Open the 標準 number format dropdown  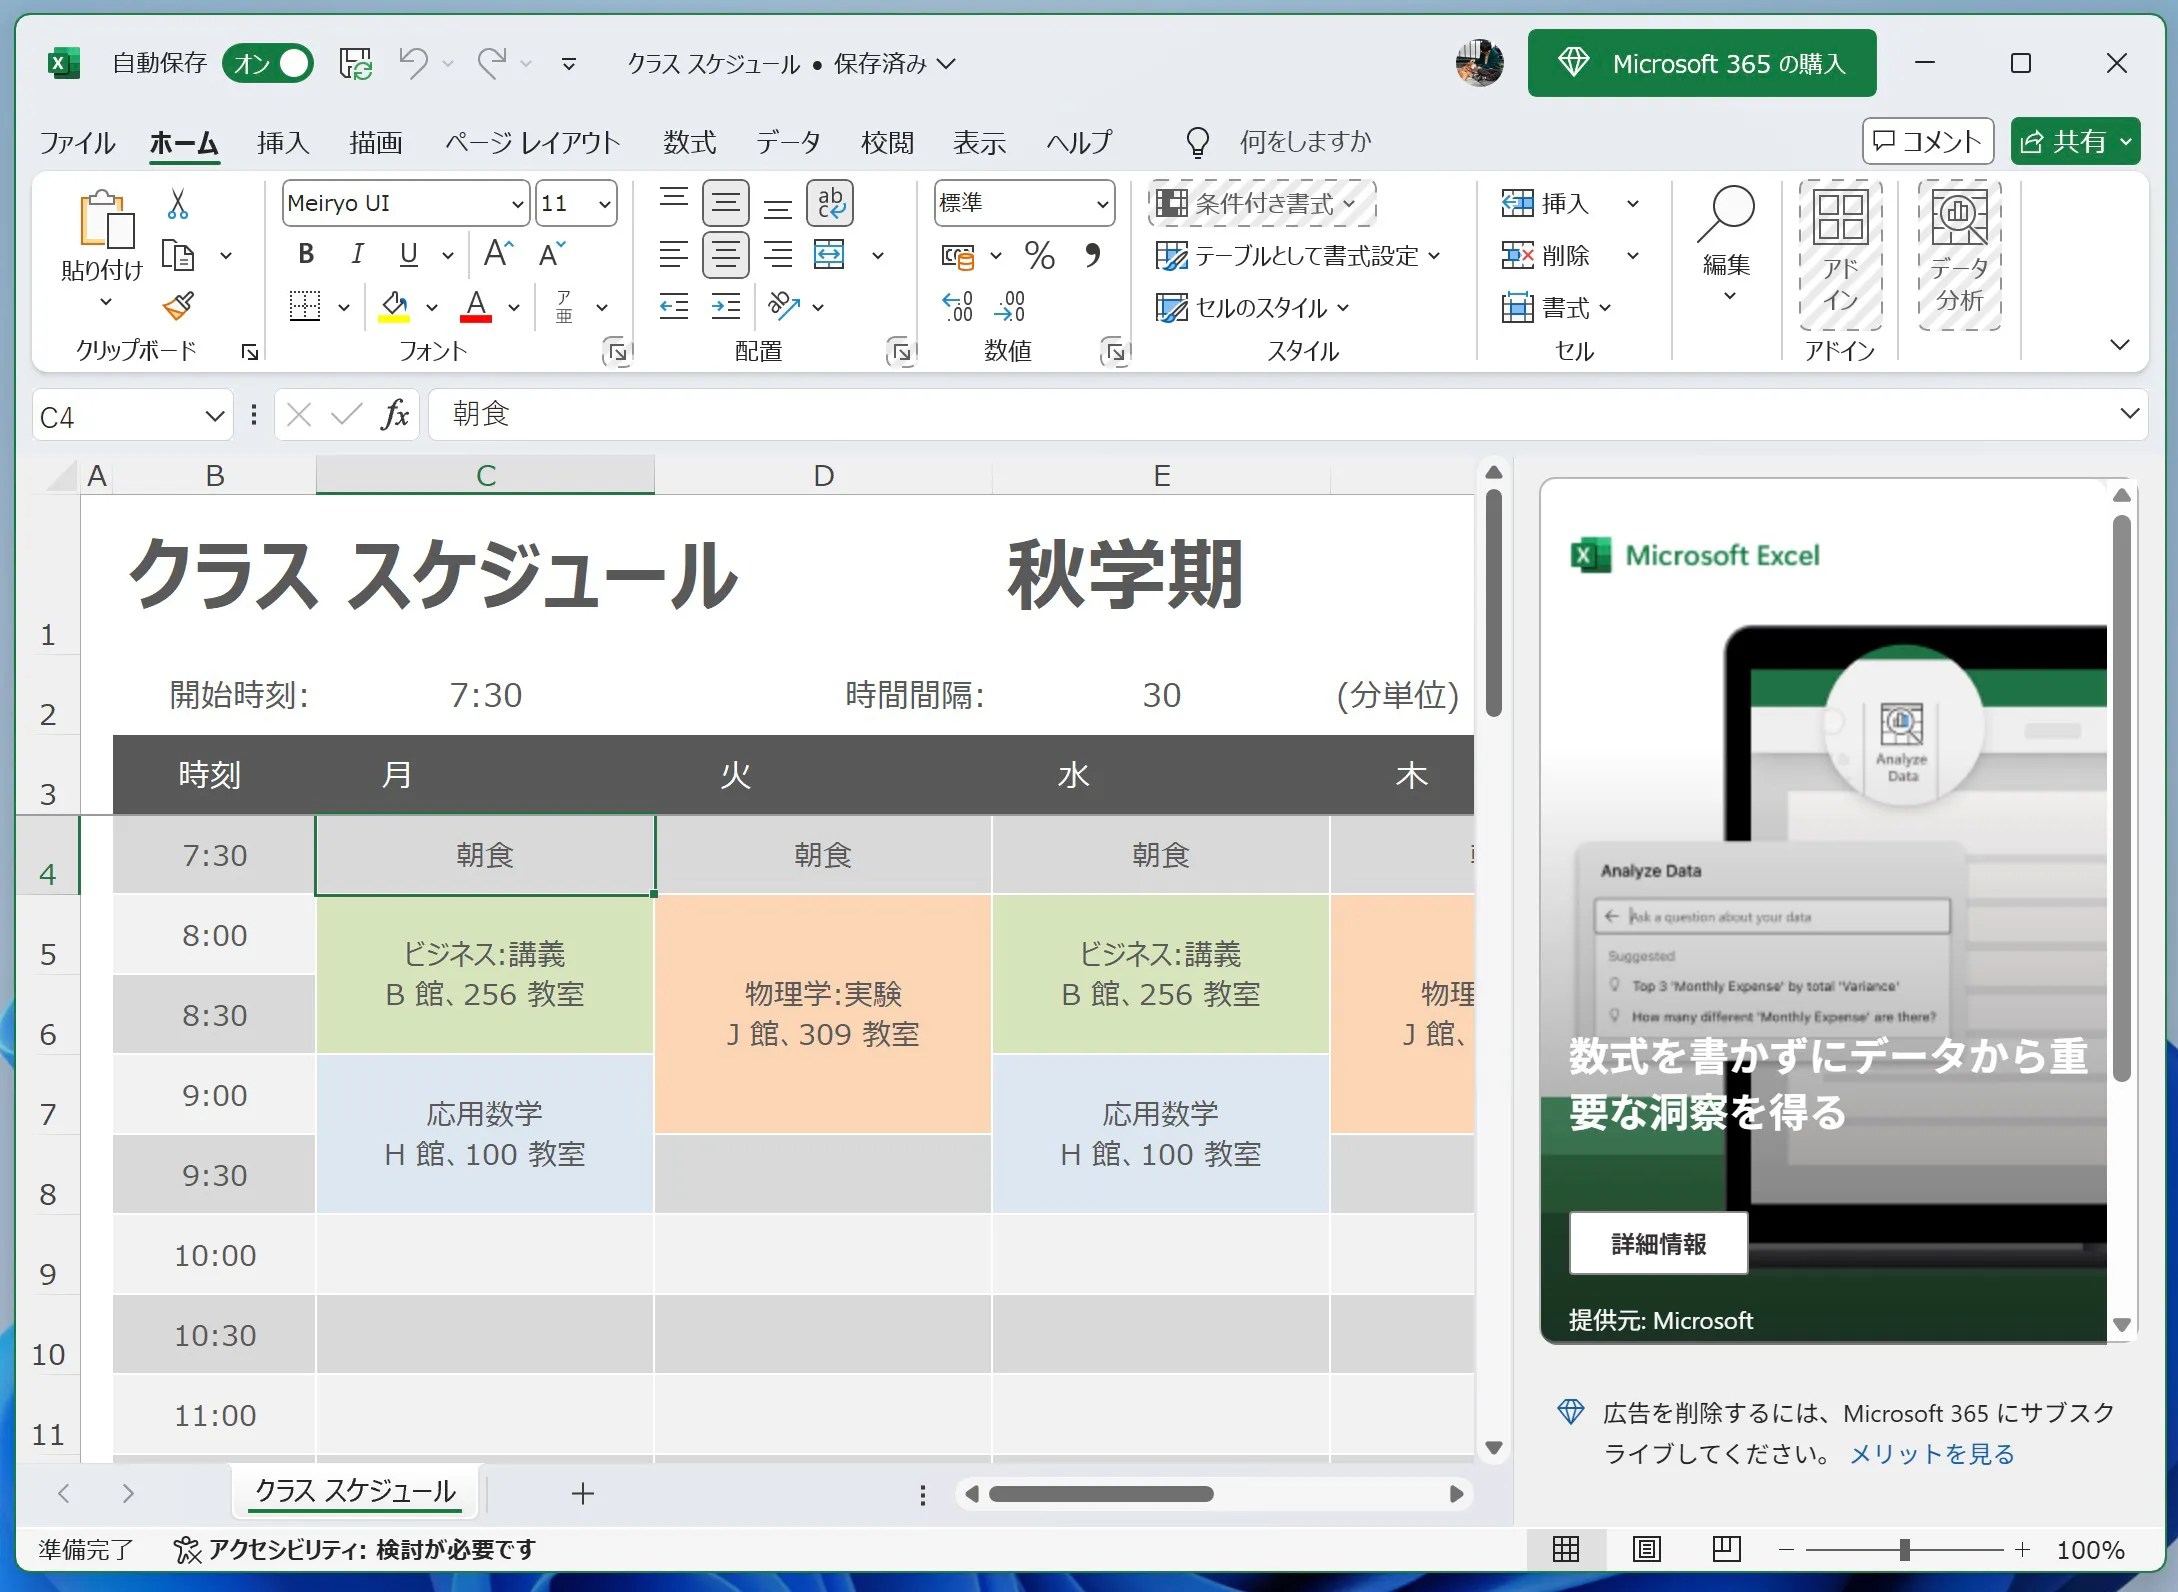tap(1101, 204)
